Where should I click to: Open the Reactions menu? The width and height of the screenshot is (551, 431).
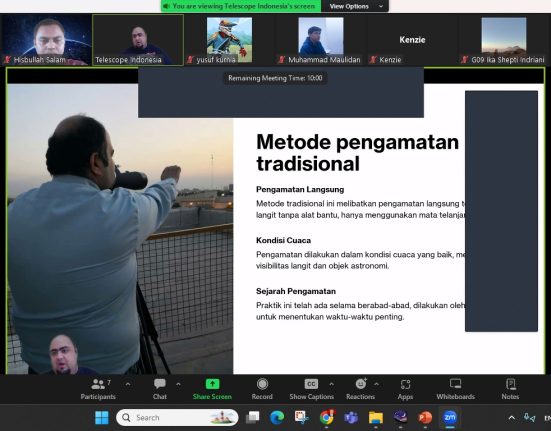click(x=361, y=389)
